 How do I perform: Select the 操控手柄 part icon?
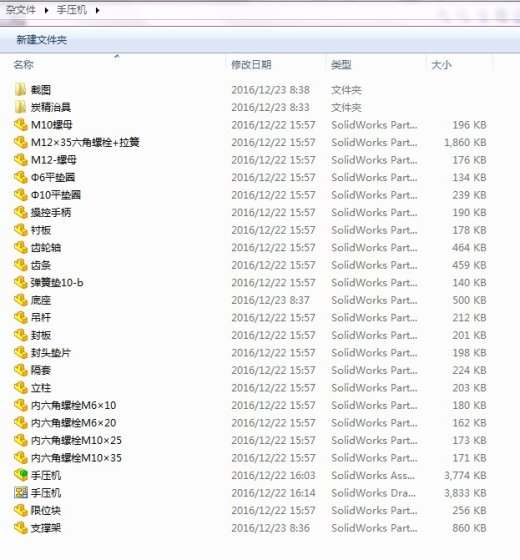click(x=21, y=212)
